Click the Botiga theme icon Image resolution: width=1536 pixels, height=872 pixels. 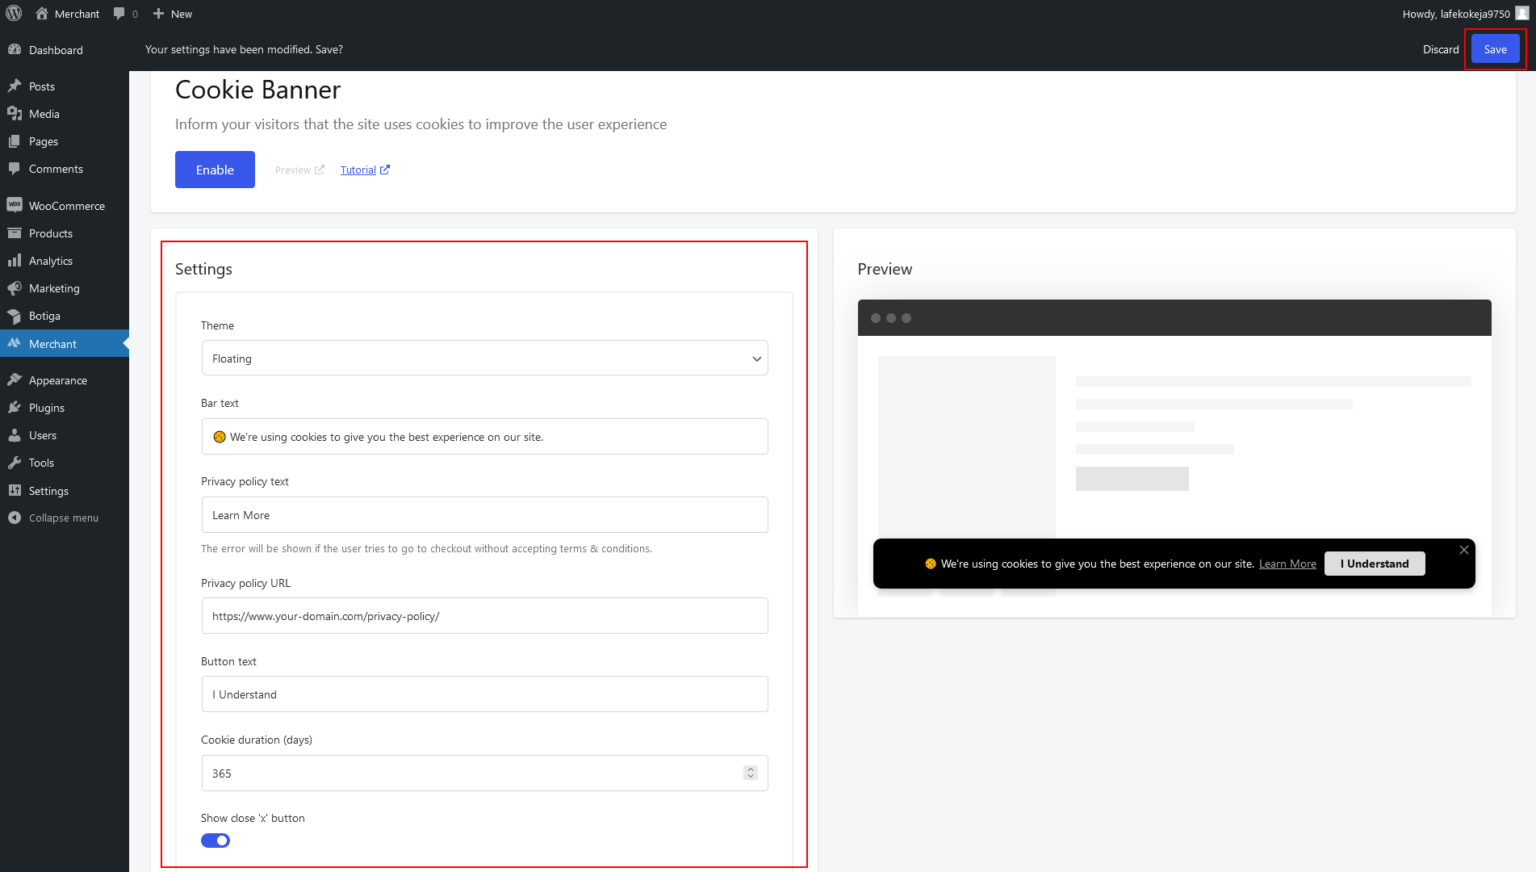14,316
